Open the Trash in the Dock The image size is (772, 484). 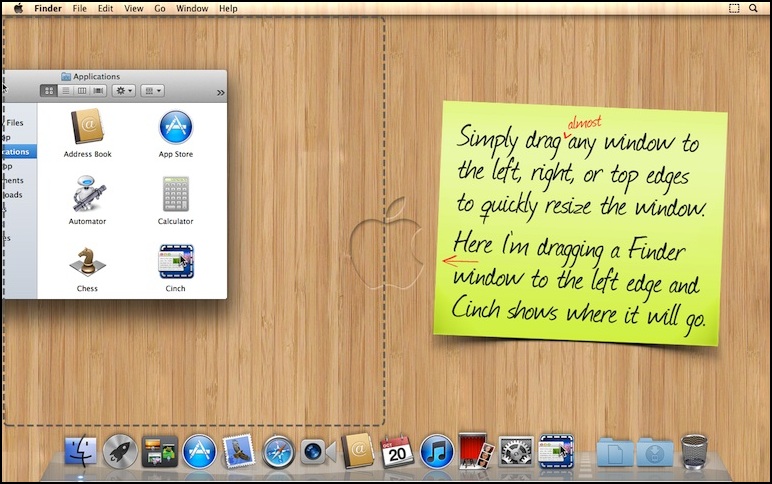pyautogui.click(x=693, y=453)
